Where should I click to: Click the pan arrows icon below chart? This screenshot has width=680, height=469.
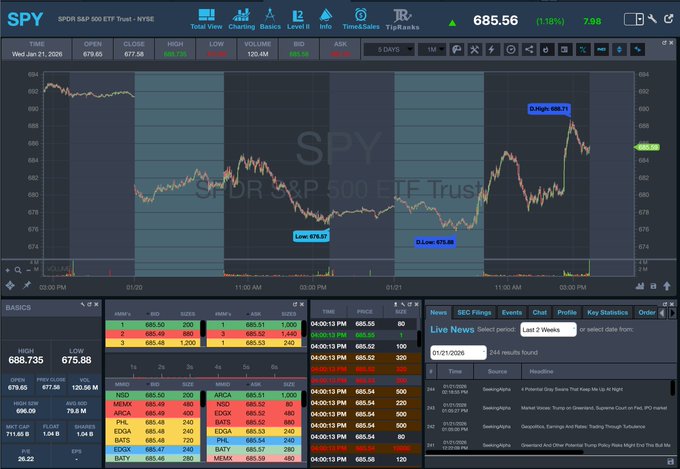pos(10,285)
